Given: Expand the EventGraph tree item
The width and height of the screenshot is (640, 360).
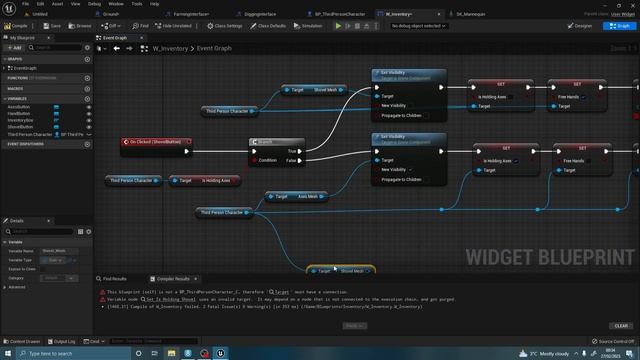Looking at the screenshot, I should 4,68.
